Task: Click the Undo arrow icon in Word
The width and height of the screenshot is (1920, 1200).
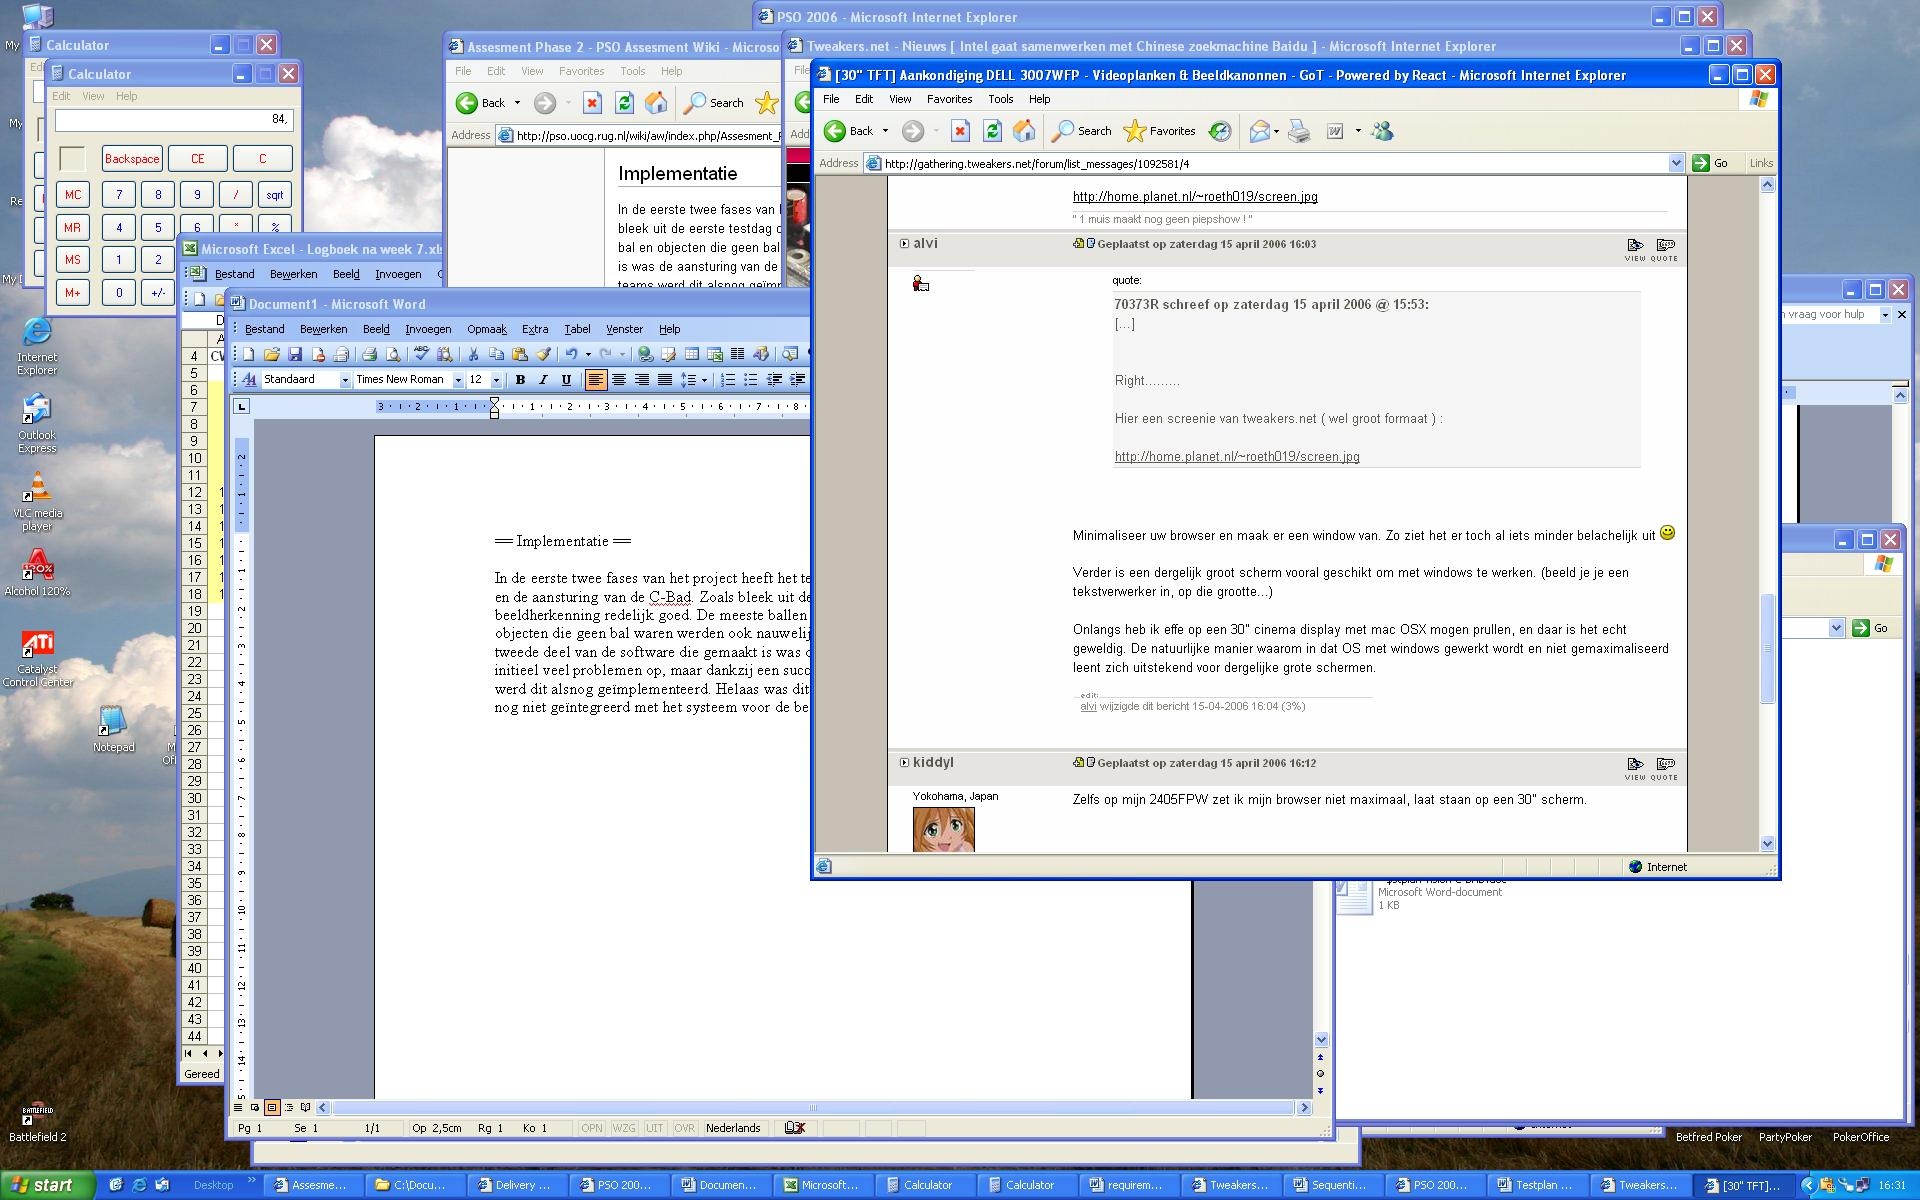Action: (x=571, y=354)
